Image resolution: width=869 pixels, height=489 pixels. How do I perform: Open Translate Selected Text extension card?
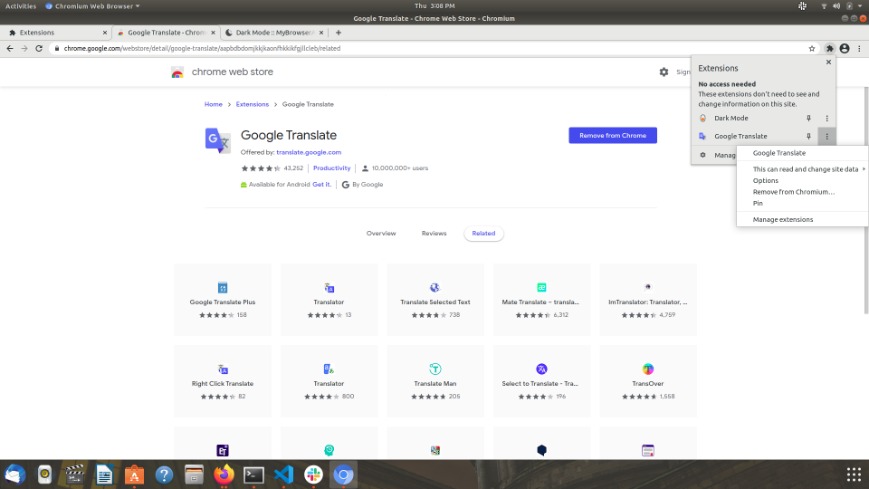click(435, 299)
